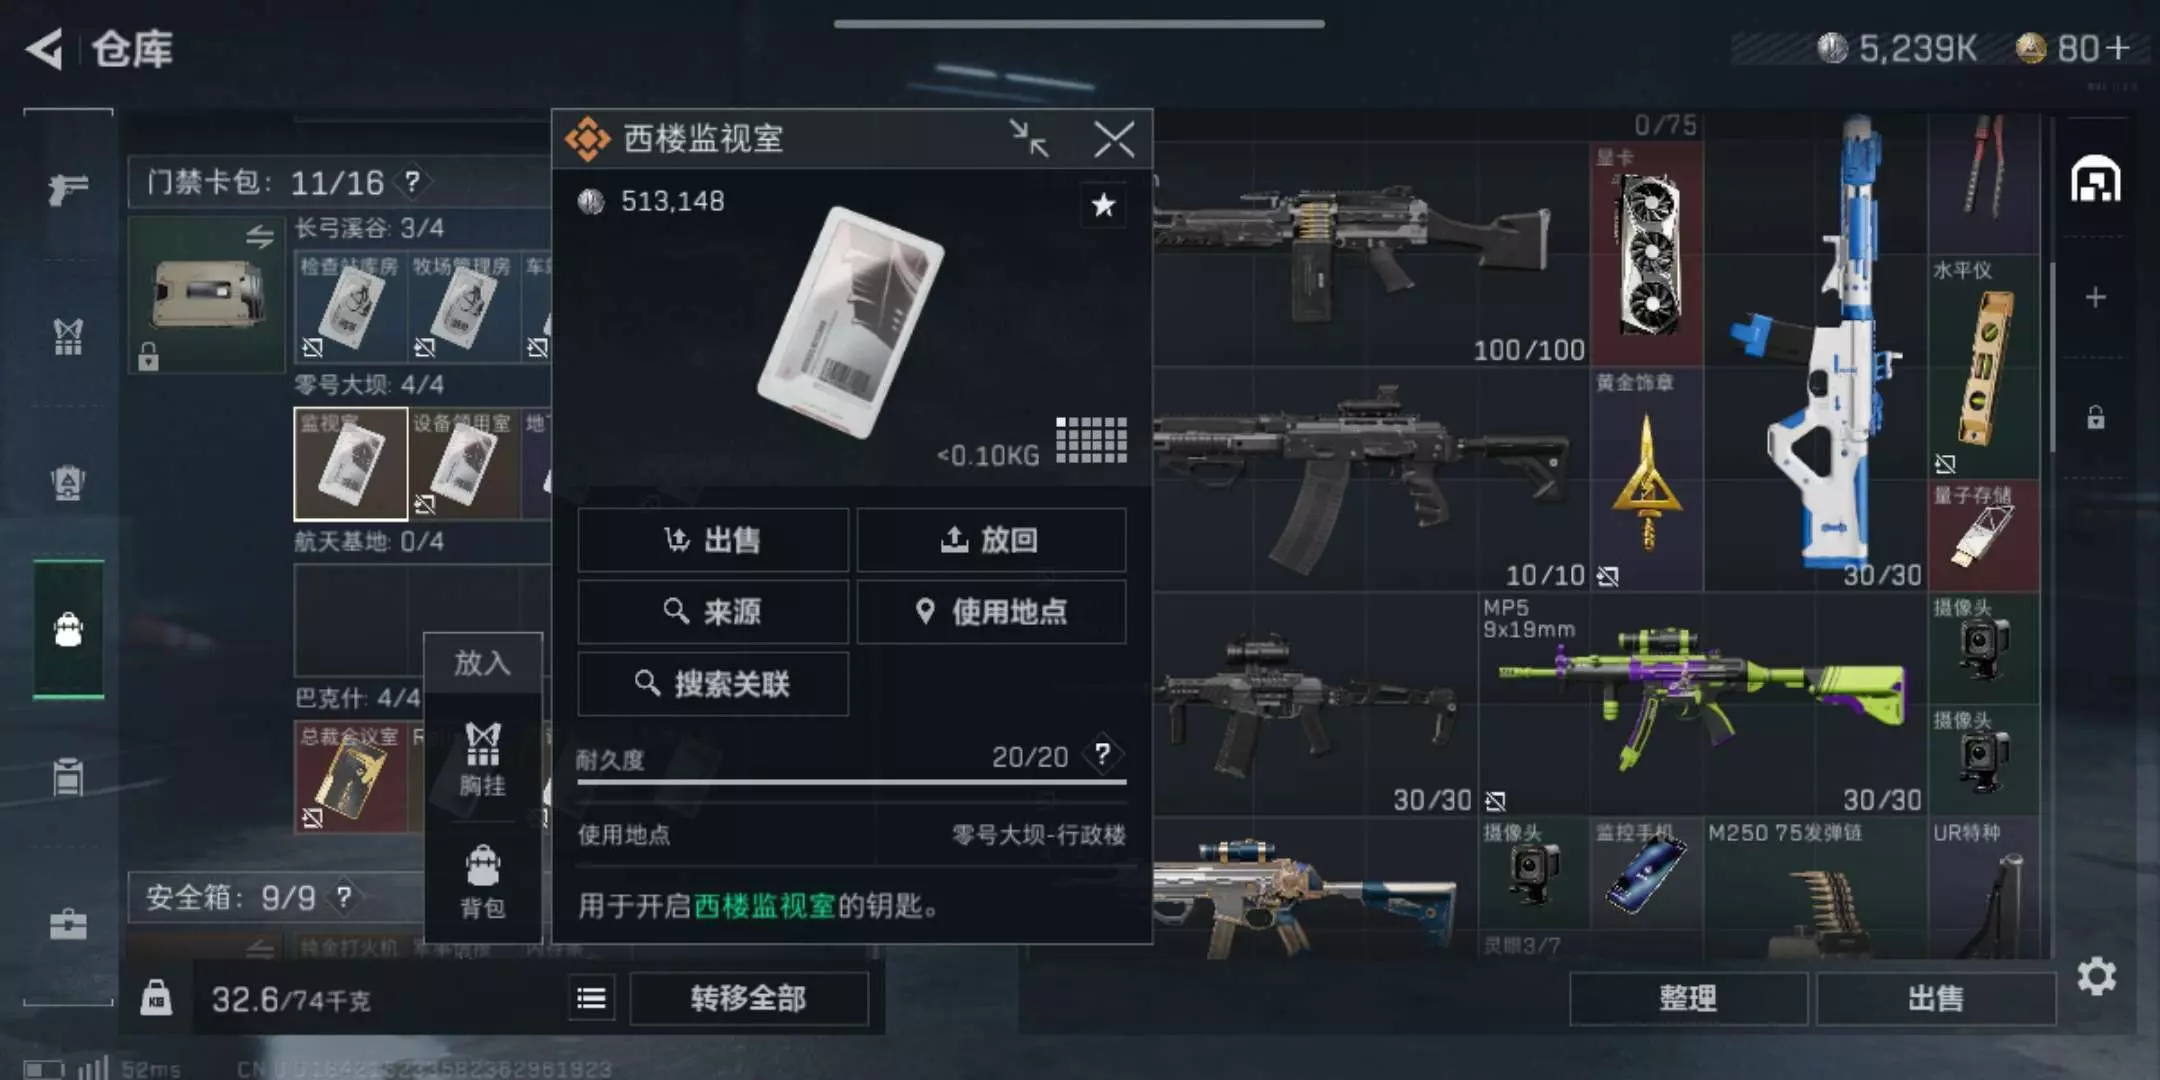Open 使用地点 location info

click(x=991, y=611)
